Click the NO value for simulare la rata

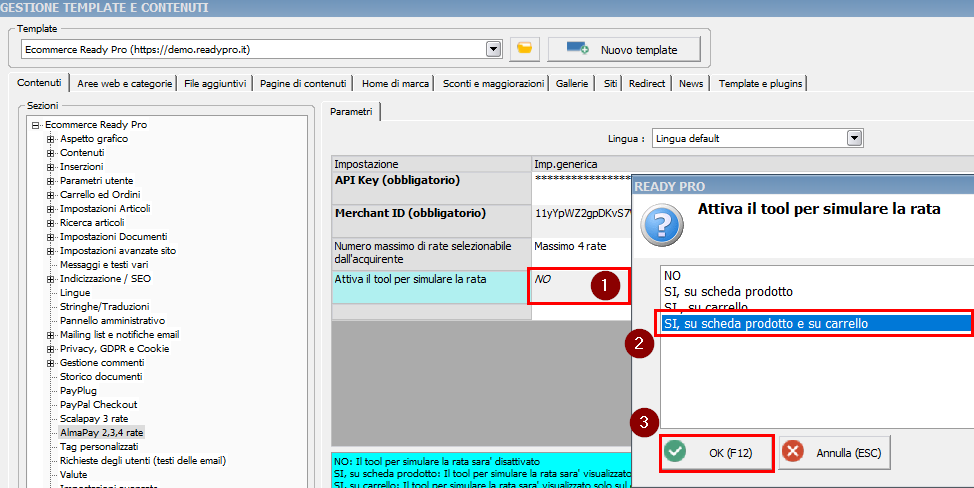pyautogui.click(x=579, y=287)
